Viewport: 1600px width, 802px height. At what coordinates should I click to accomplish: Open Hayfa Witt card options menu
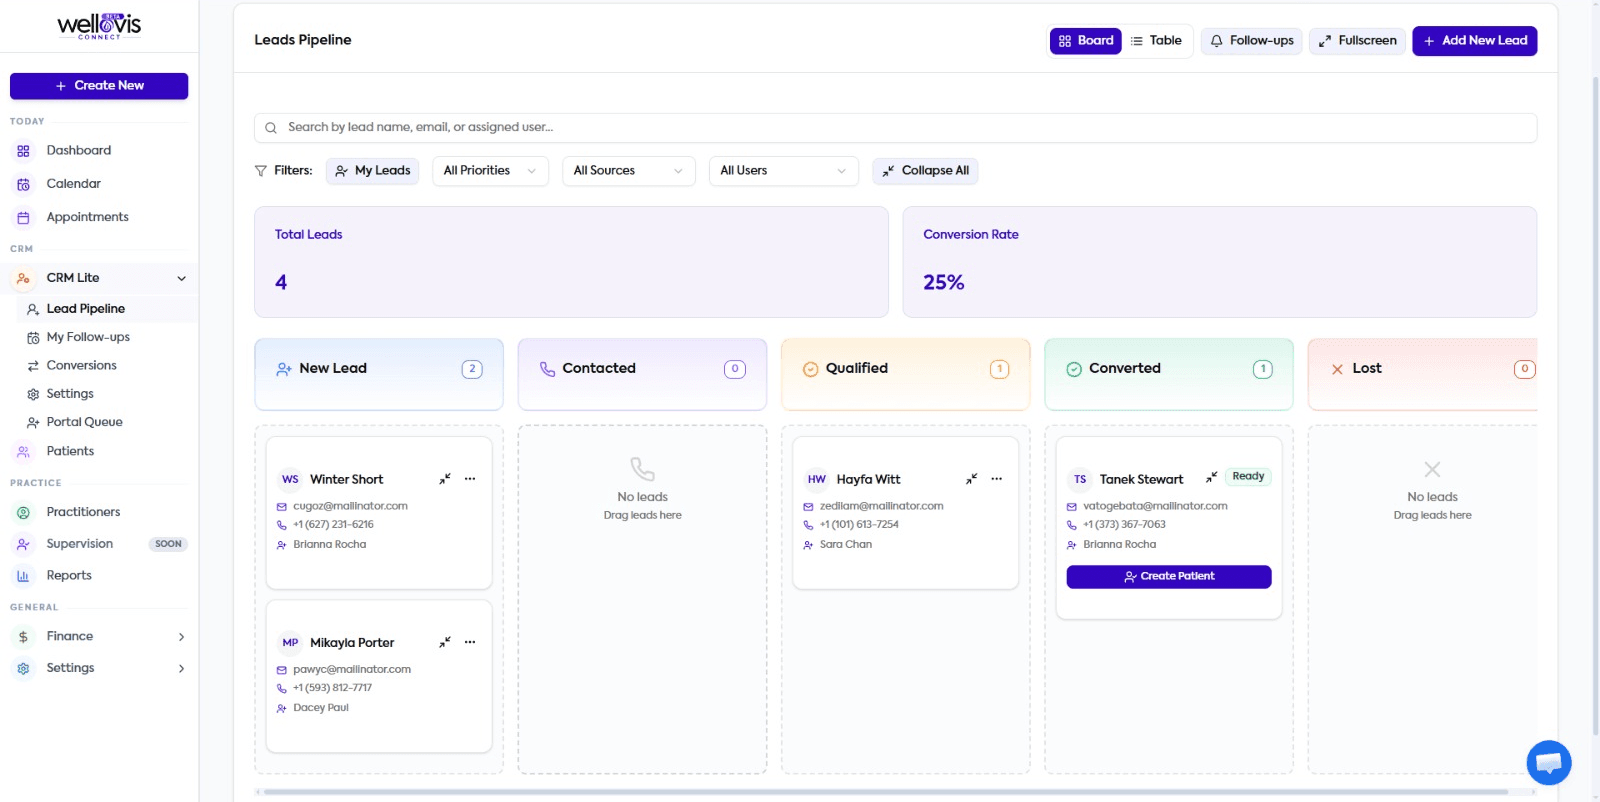tap(997, 479)
